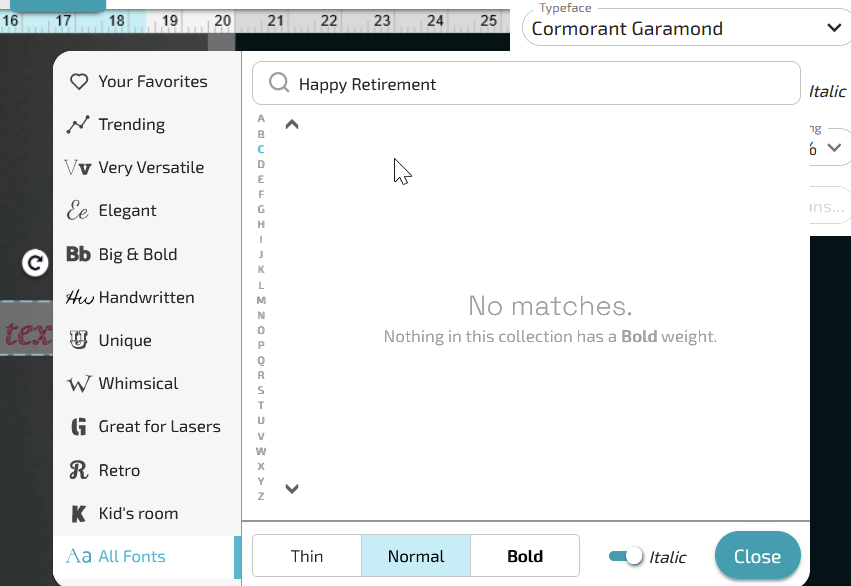This screenshot has width=851, height=586.
Task: Choose the Normal weight button
Action: (x=416, y=556)
